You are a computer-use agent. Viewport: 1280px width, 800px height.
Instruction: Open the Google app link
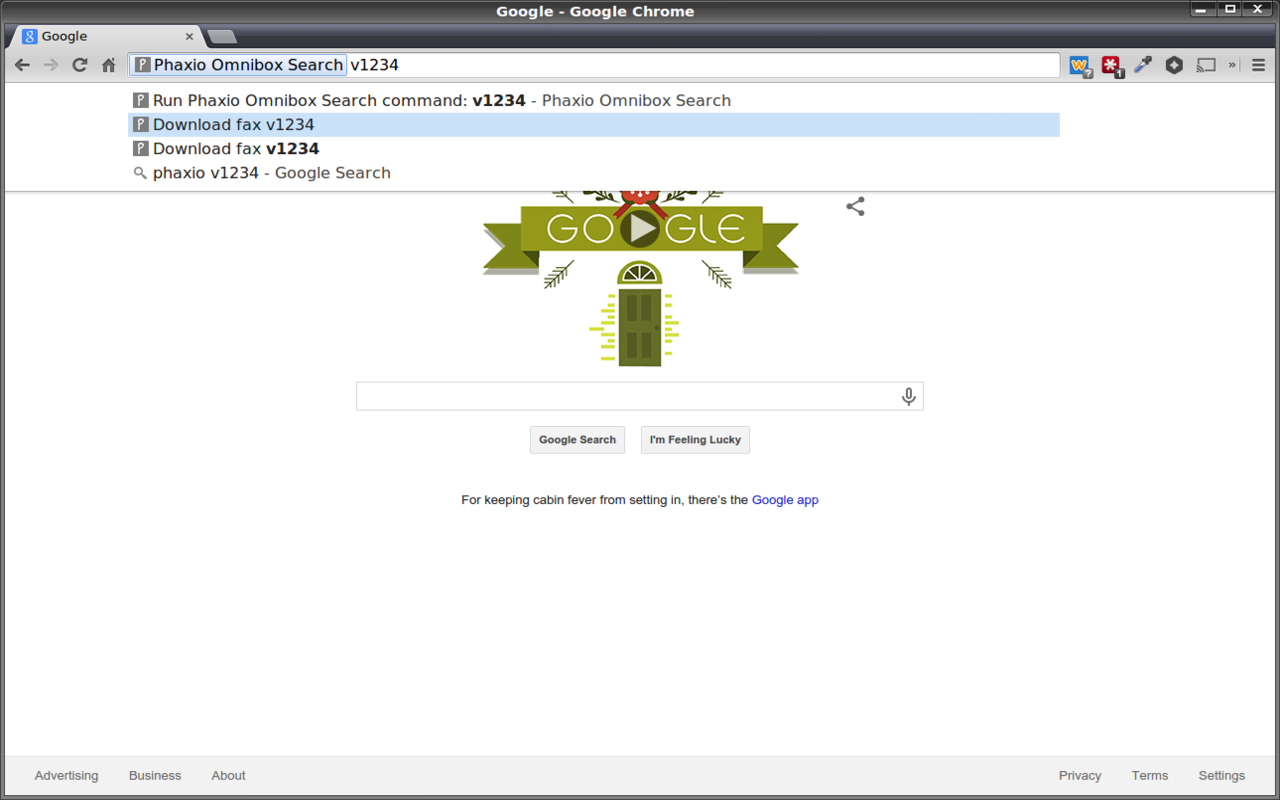pyautogui.click(x=785, y=500)
